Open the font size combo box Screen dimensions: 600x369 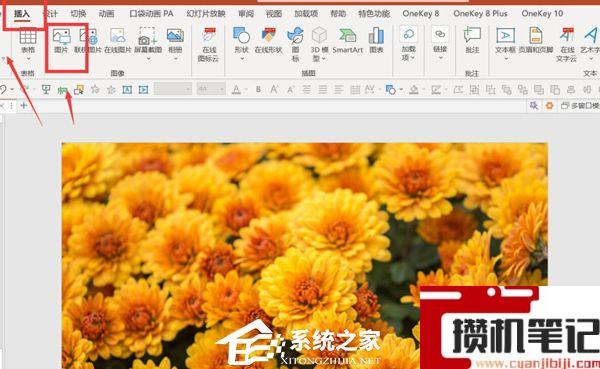210,89
